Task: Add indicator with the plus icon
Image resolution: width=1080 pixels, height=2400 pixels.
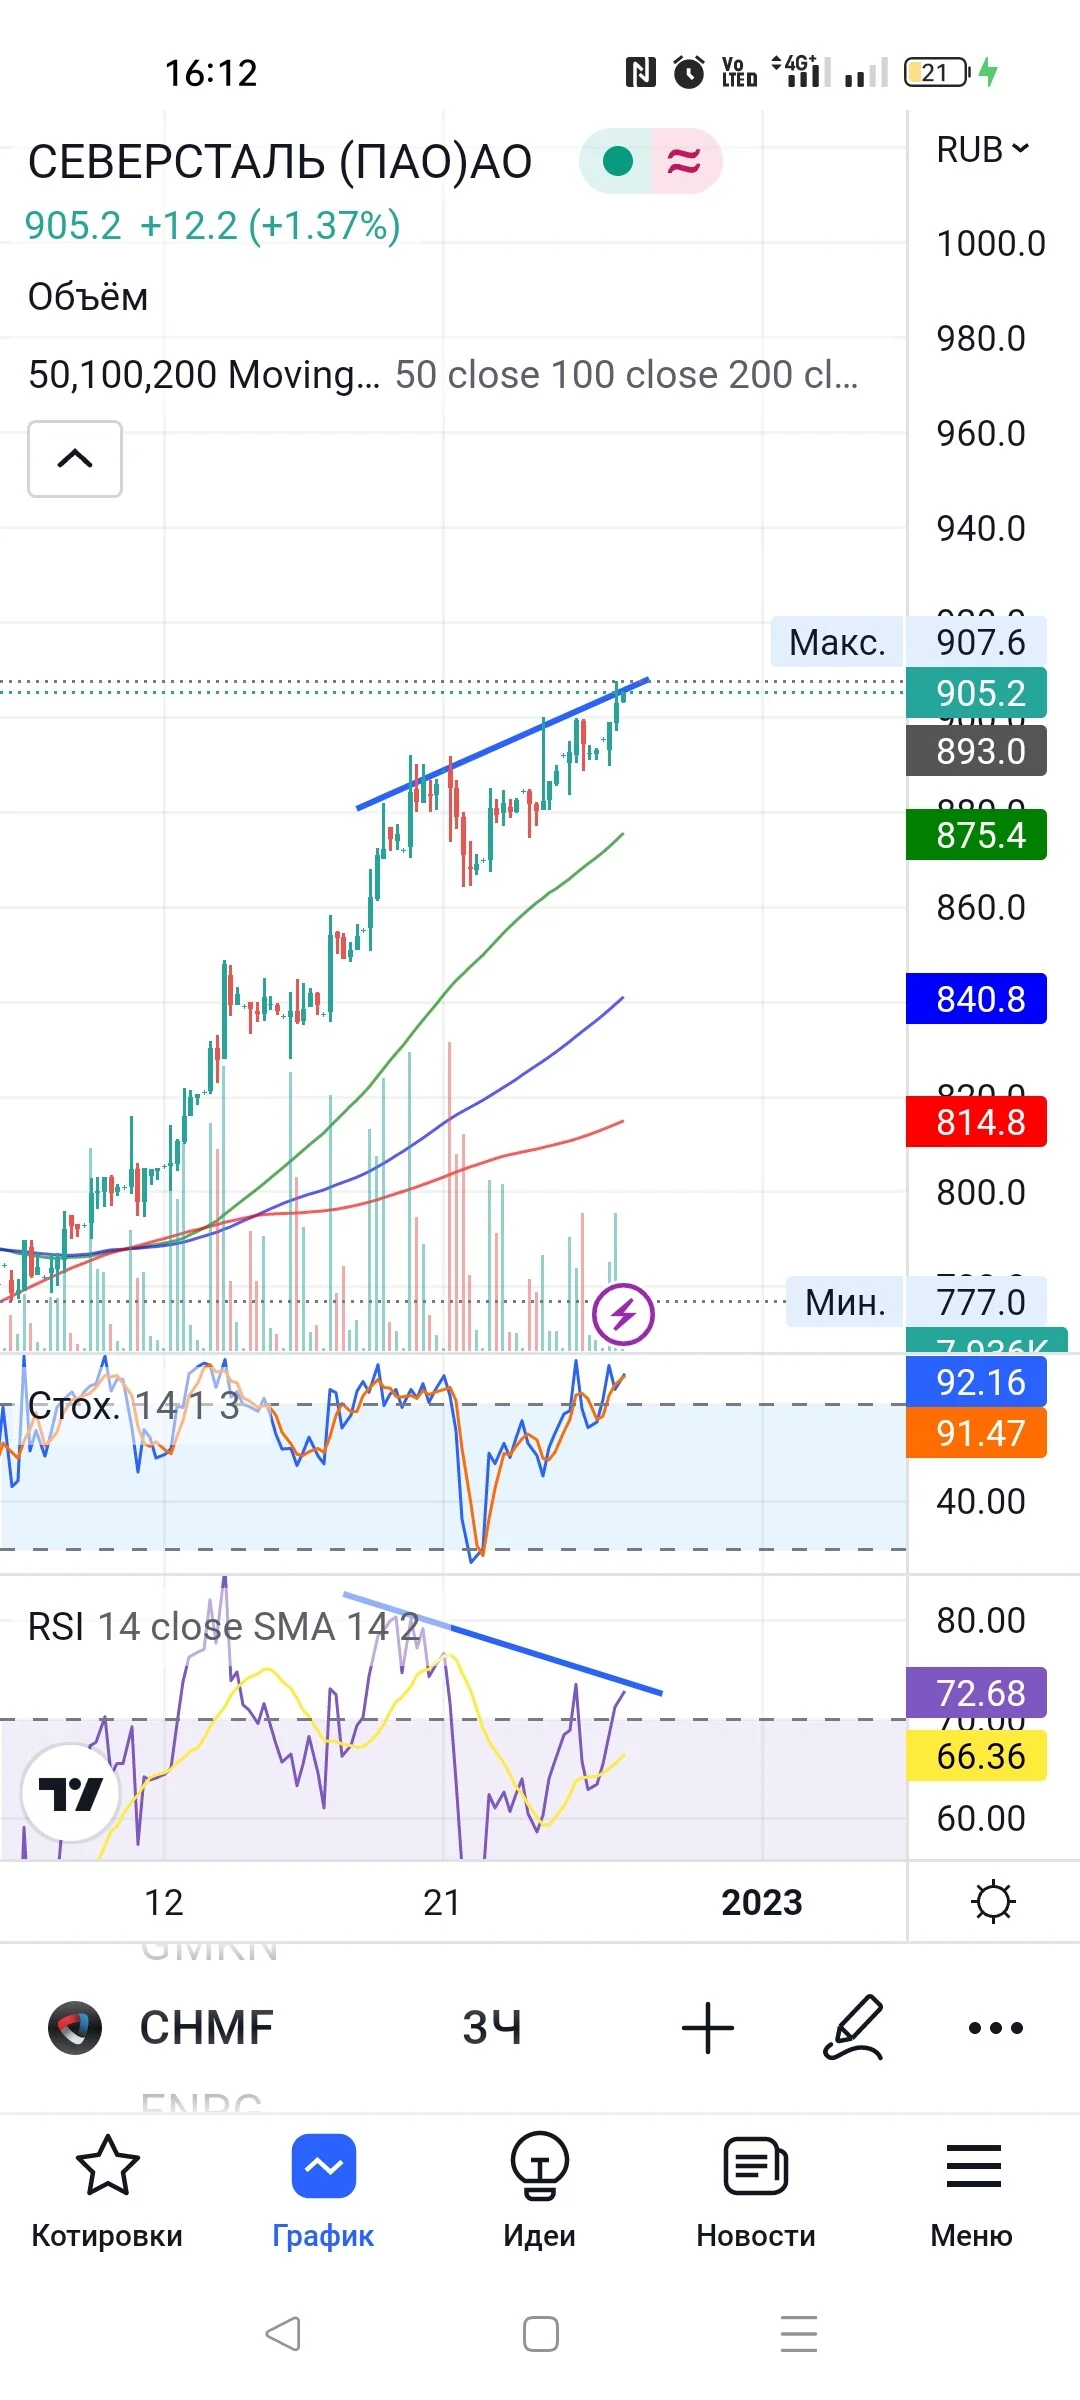Action: 708,2027
